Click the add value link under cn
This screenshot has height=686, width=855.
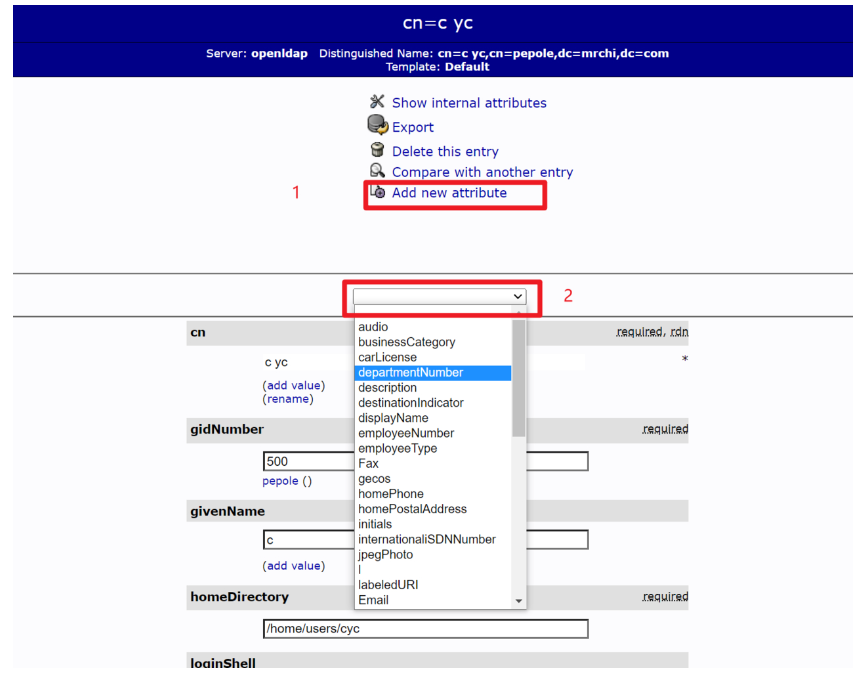293,385
